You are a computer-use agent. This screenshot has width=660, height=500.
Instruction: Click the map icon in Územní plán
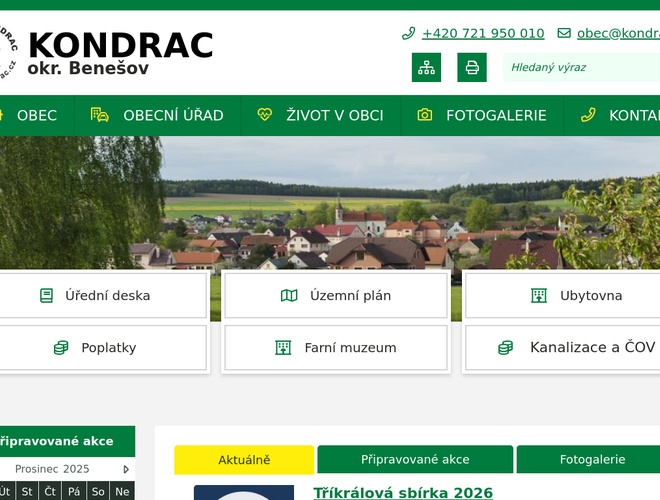(289, 295)
